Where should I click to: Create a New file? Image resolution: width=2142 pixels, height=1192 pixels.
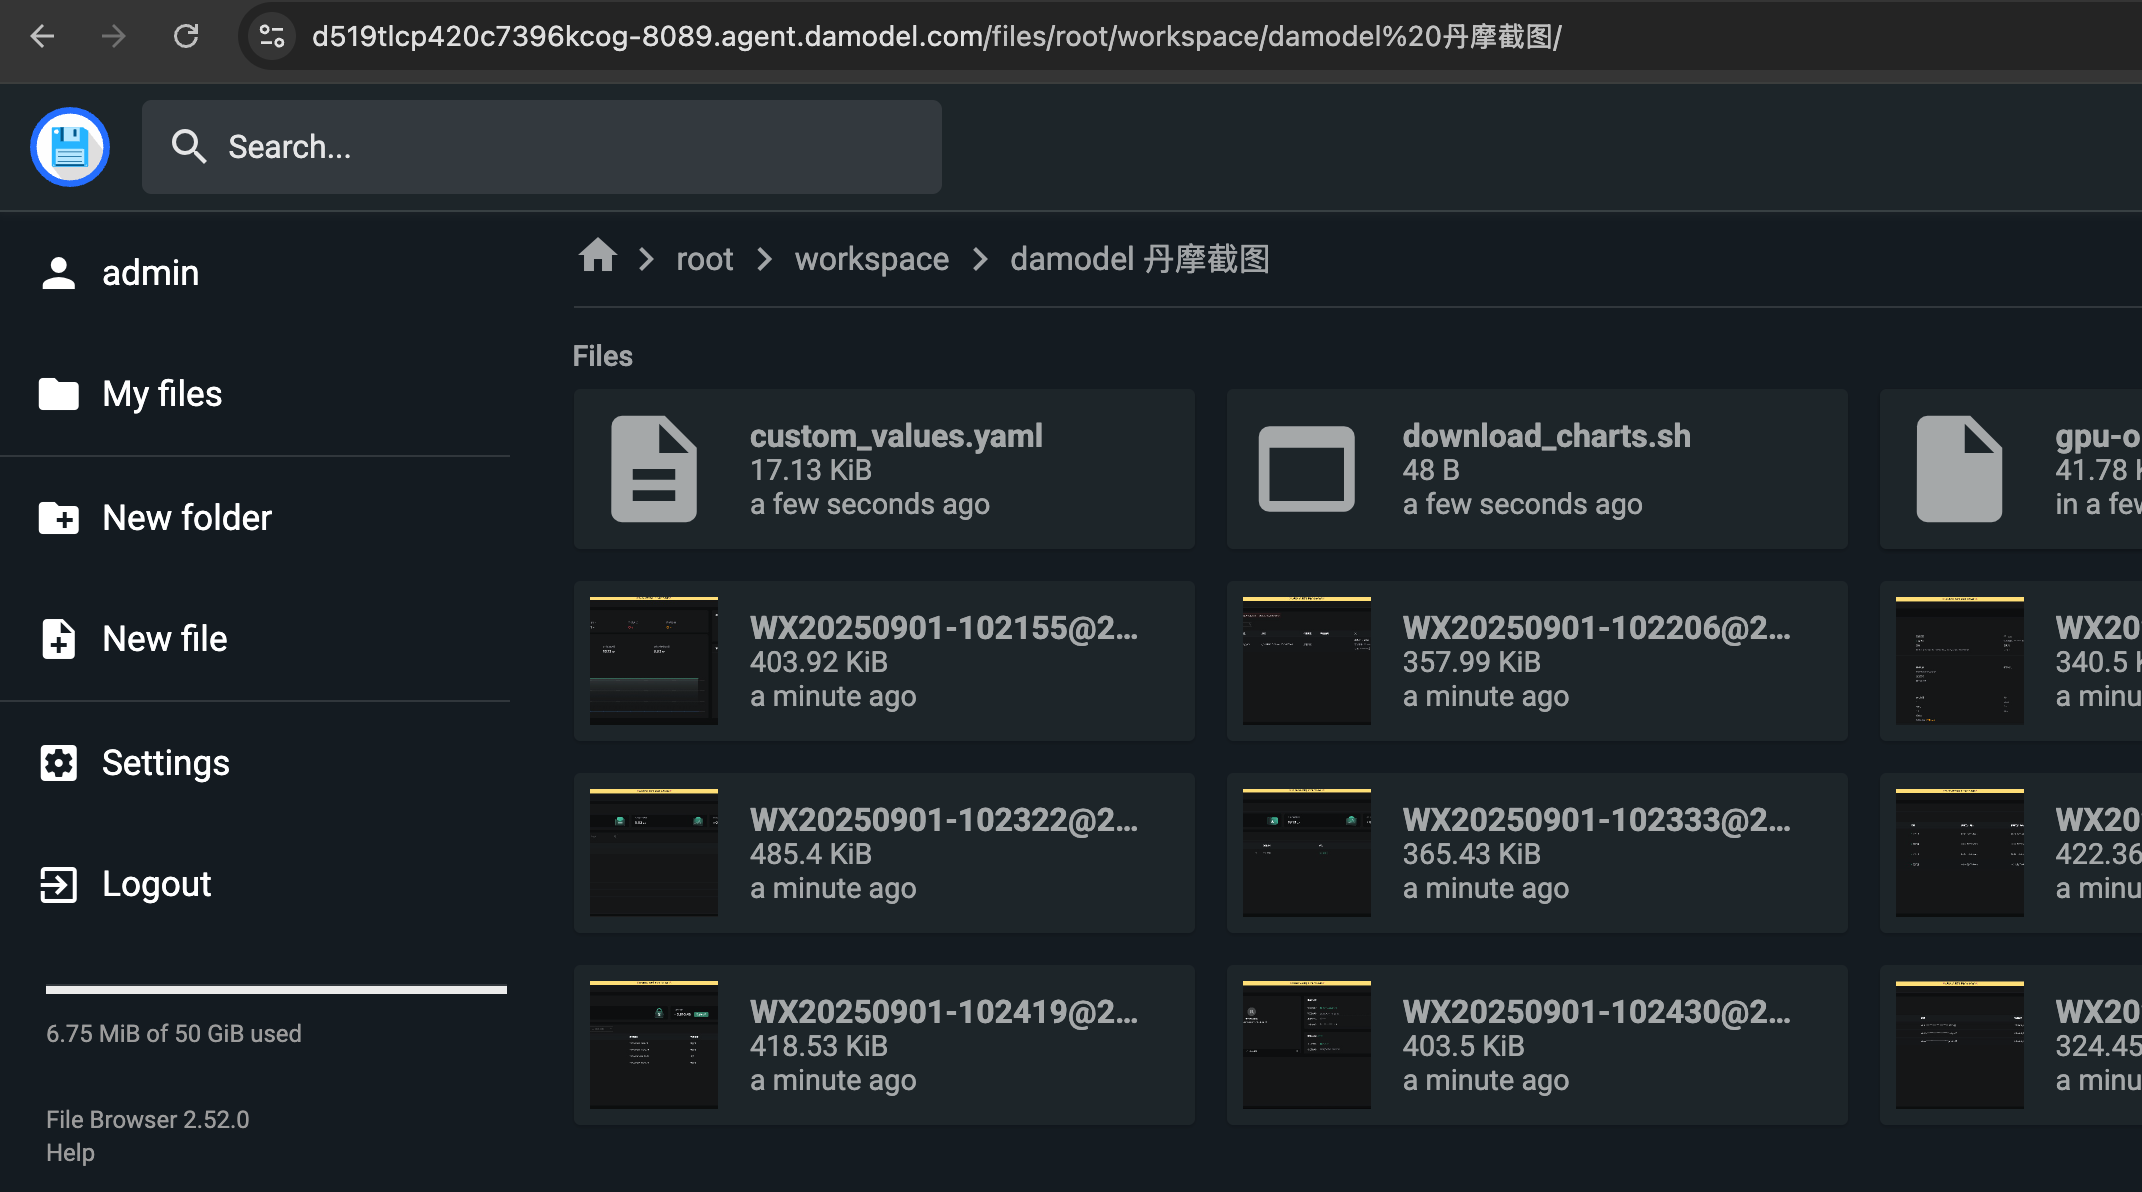pos(164,638)
